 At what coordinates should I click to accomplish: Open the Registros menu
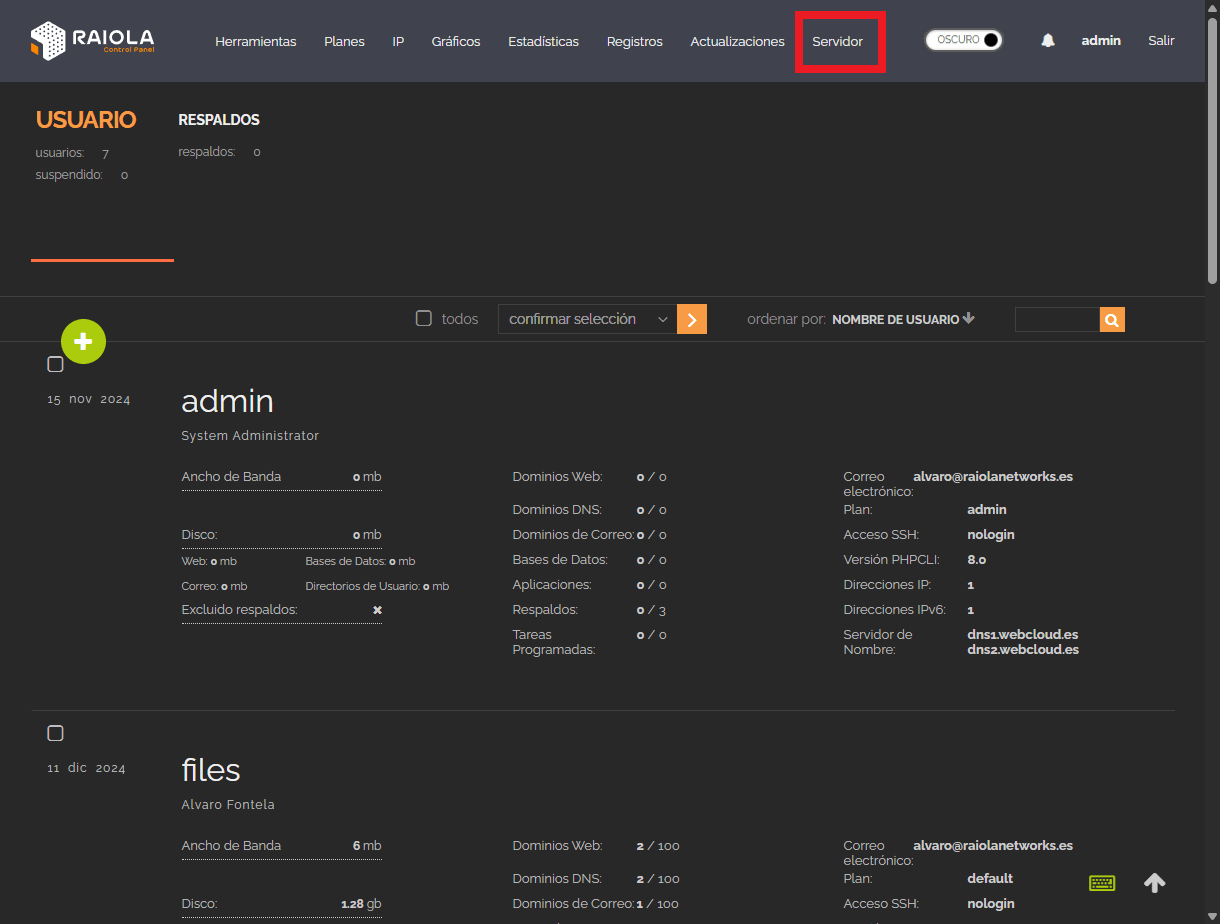[635, 41]
